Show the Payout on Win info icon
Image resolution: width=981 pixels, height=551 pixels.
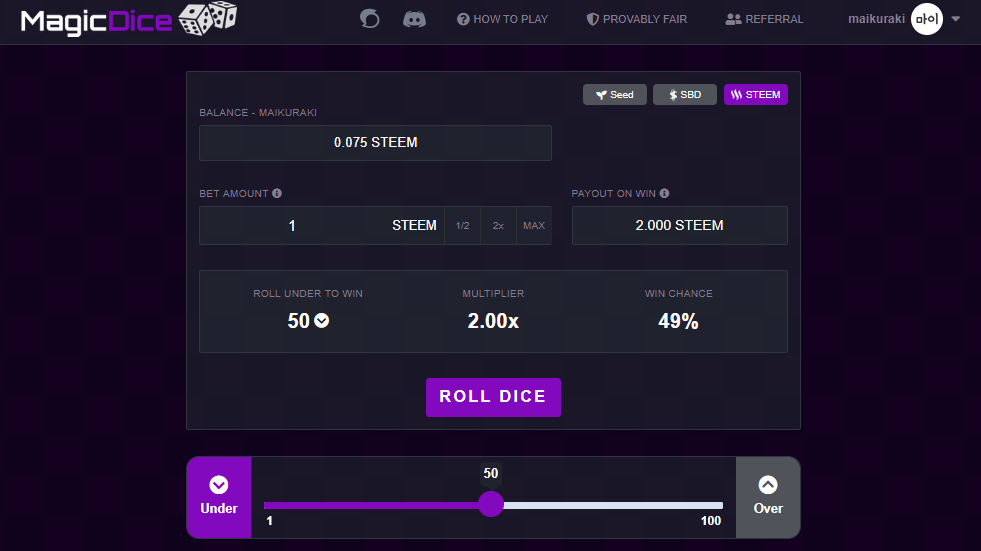(664, 193)
